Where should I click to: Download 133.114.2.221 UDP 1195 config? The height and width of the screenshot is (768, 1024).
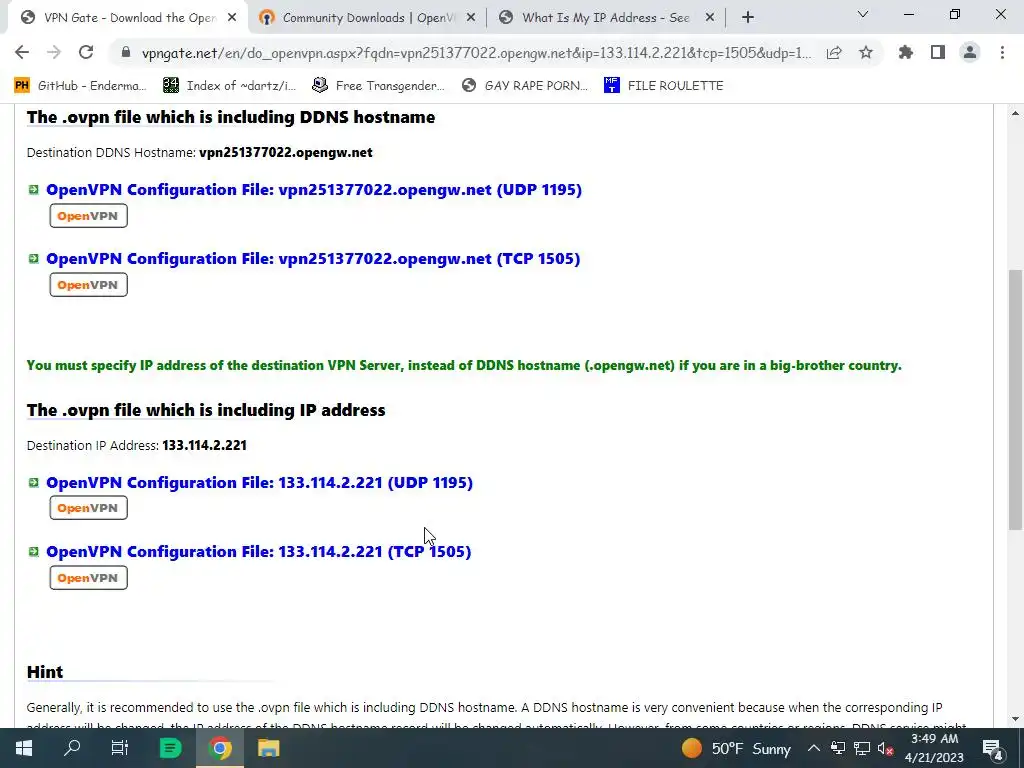click(259, 483)
